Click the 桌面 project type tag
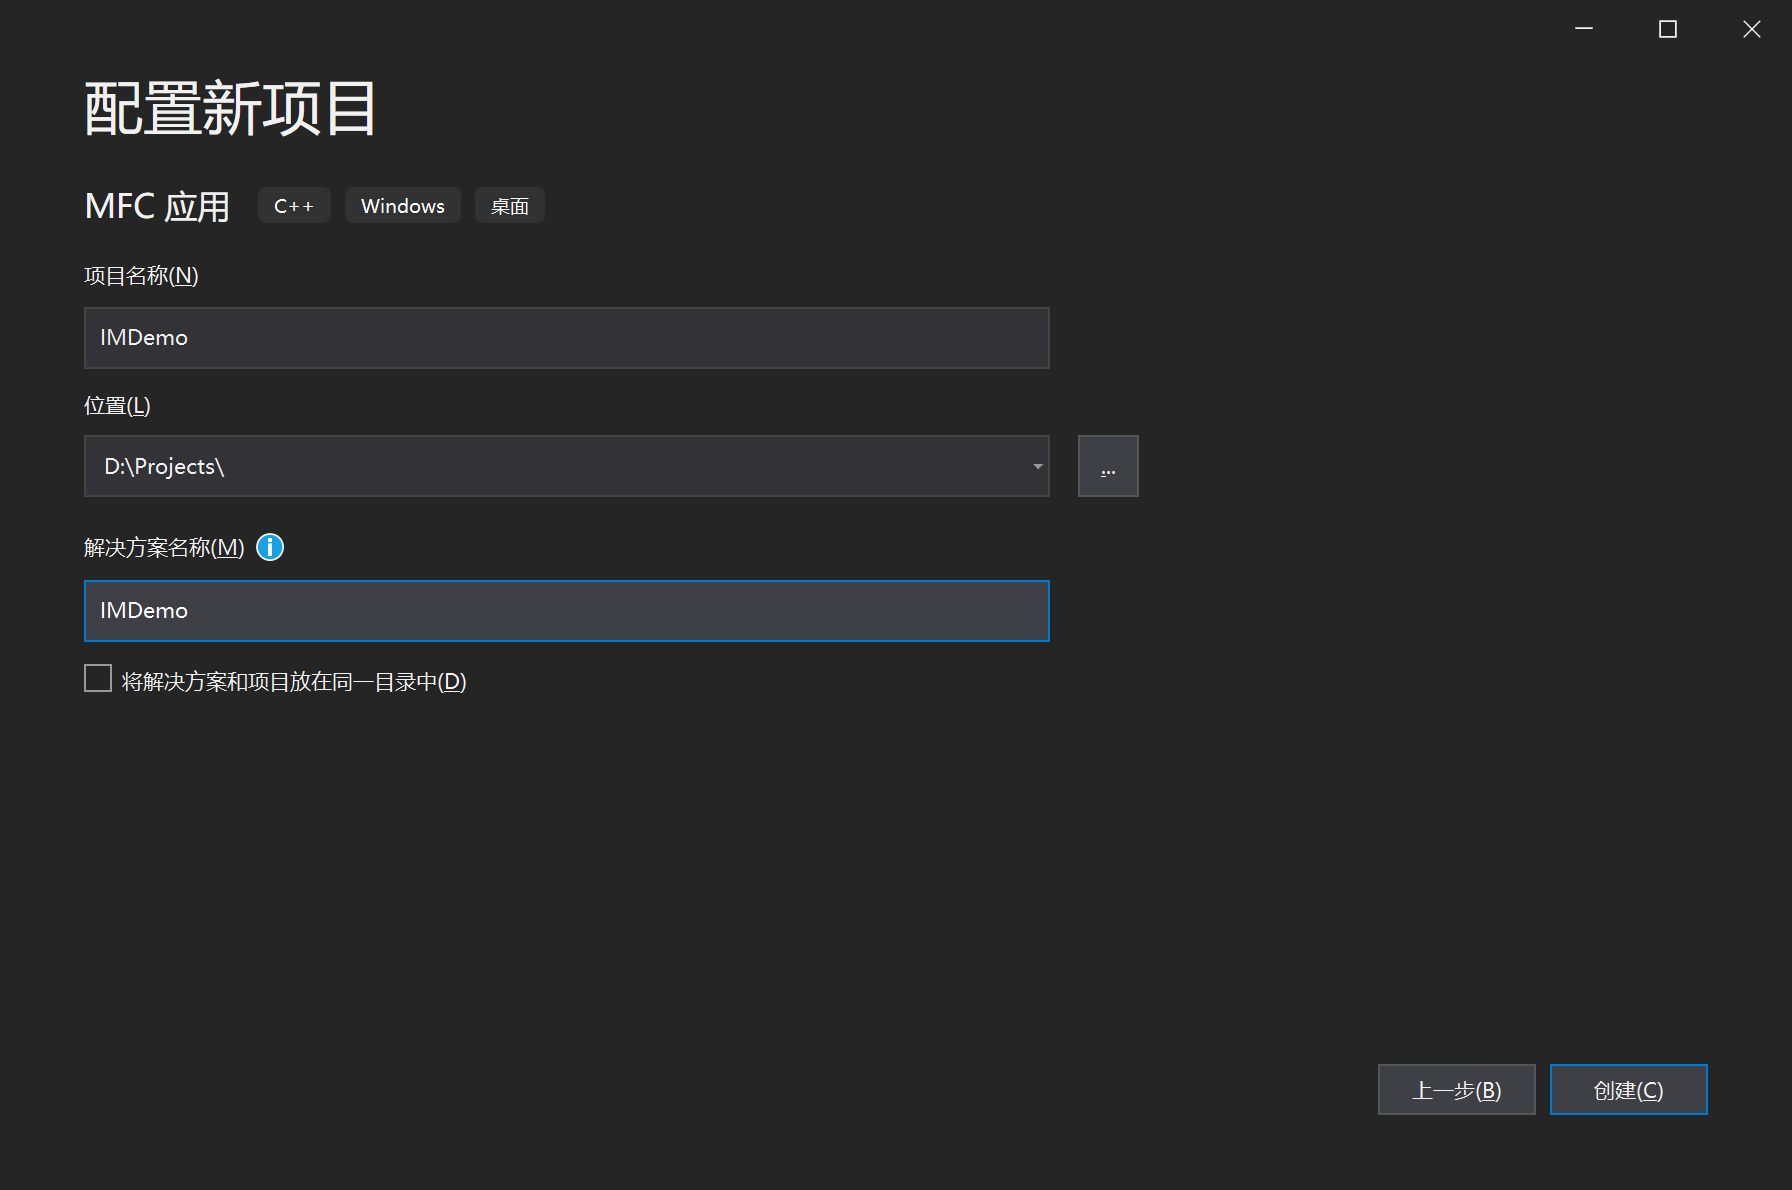The height and width of the screenshot is (1190, 1792). [510, 206]
